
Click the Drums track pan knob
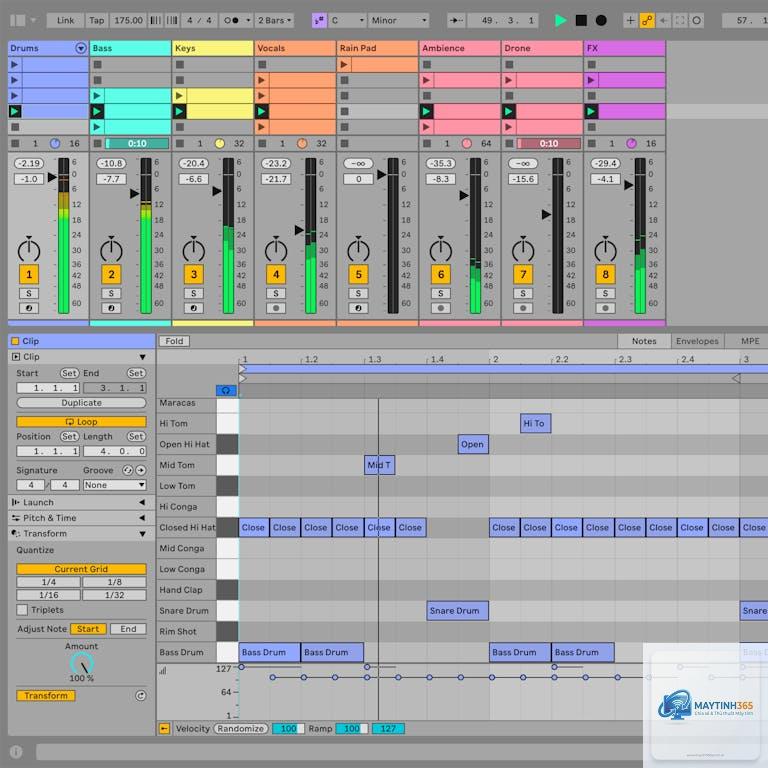click(29, 250)
